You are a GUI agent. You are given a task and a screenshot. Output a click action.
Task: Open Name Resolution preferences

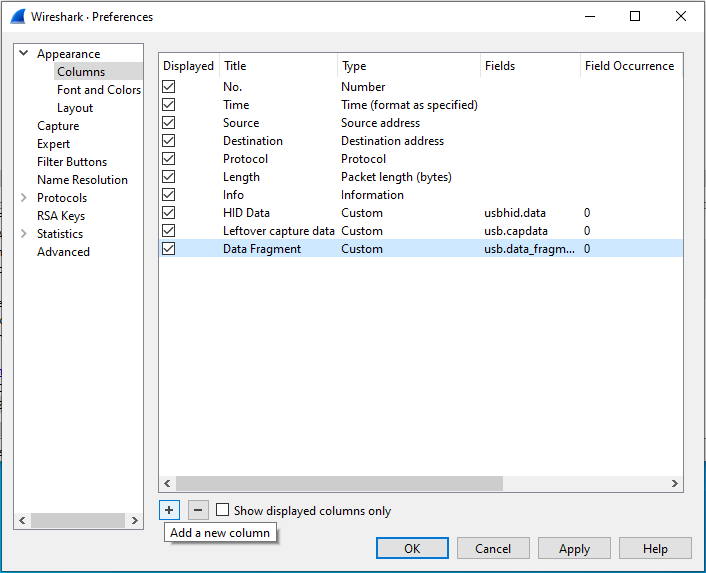click(82, 180)
